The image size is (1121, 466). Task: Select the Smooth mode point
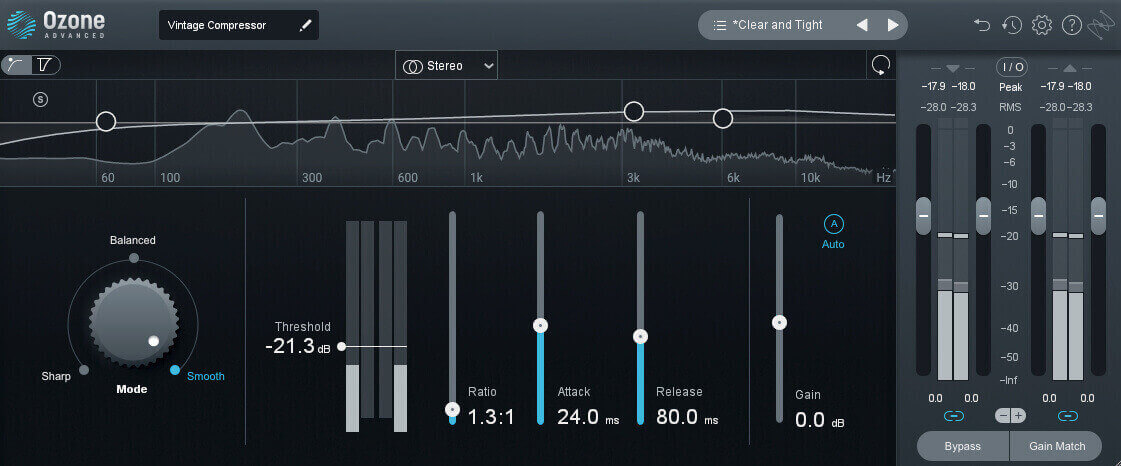[x=175, y=370]
